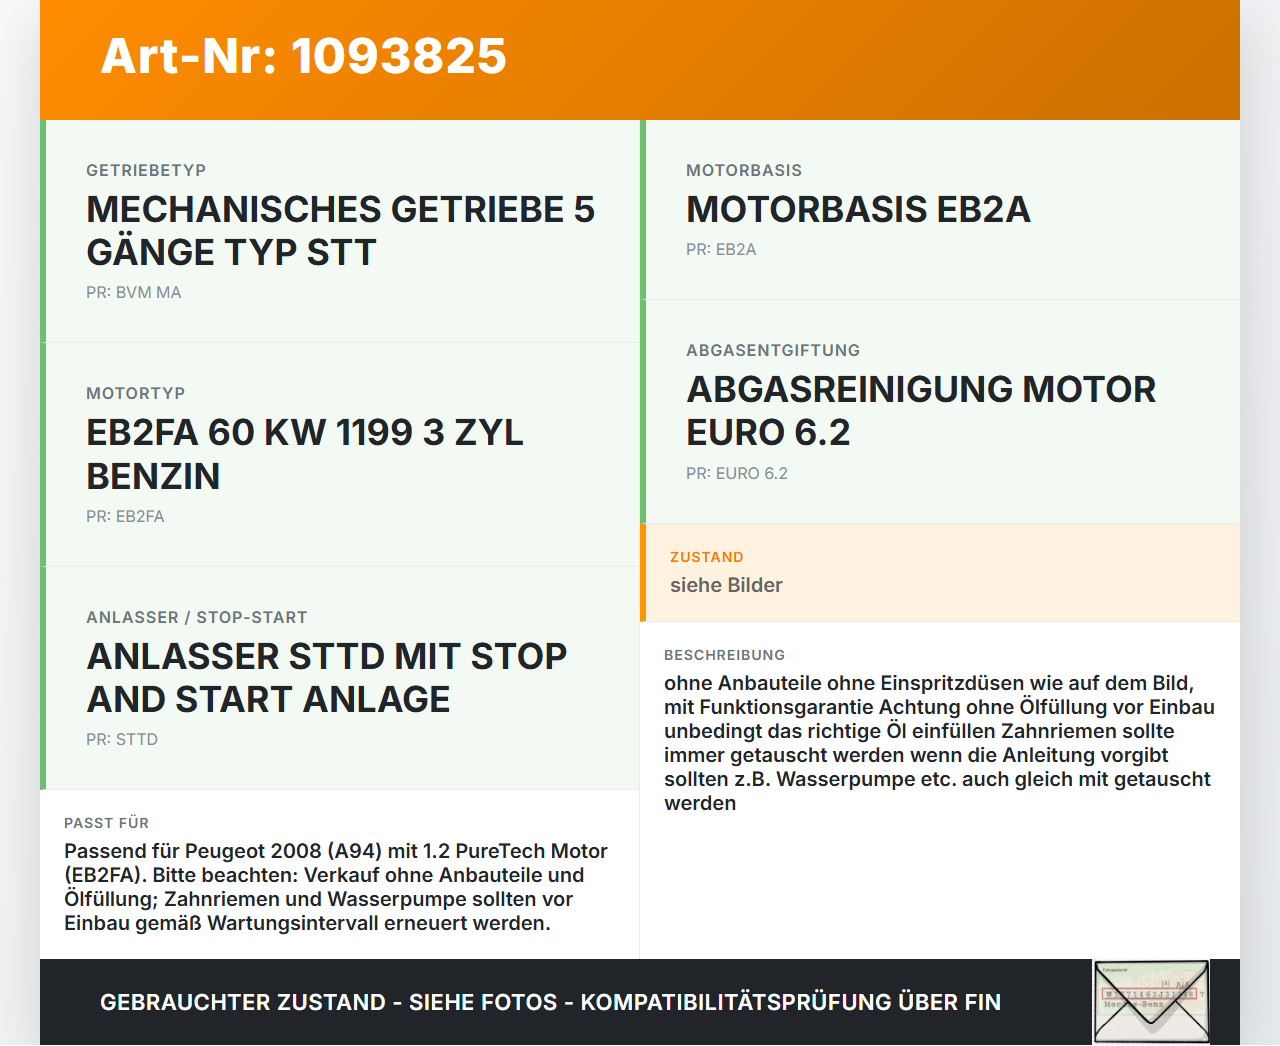Click the 'Gebrauchter Zustand - siehe Fotos' footer text
Screen dimensions: 1280x1046
(550, 1002)
